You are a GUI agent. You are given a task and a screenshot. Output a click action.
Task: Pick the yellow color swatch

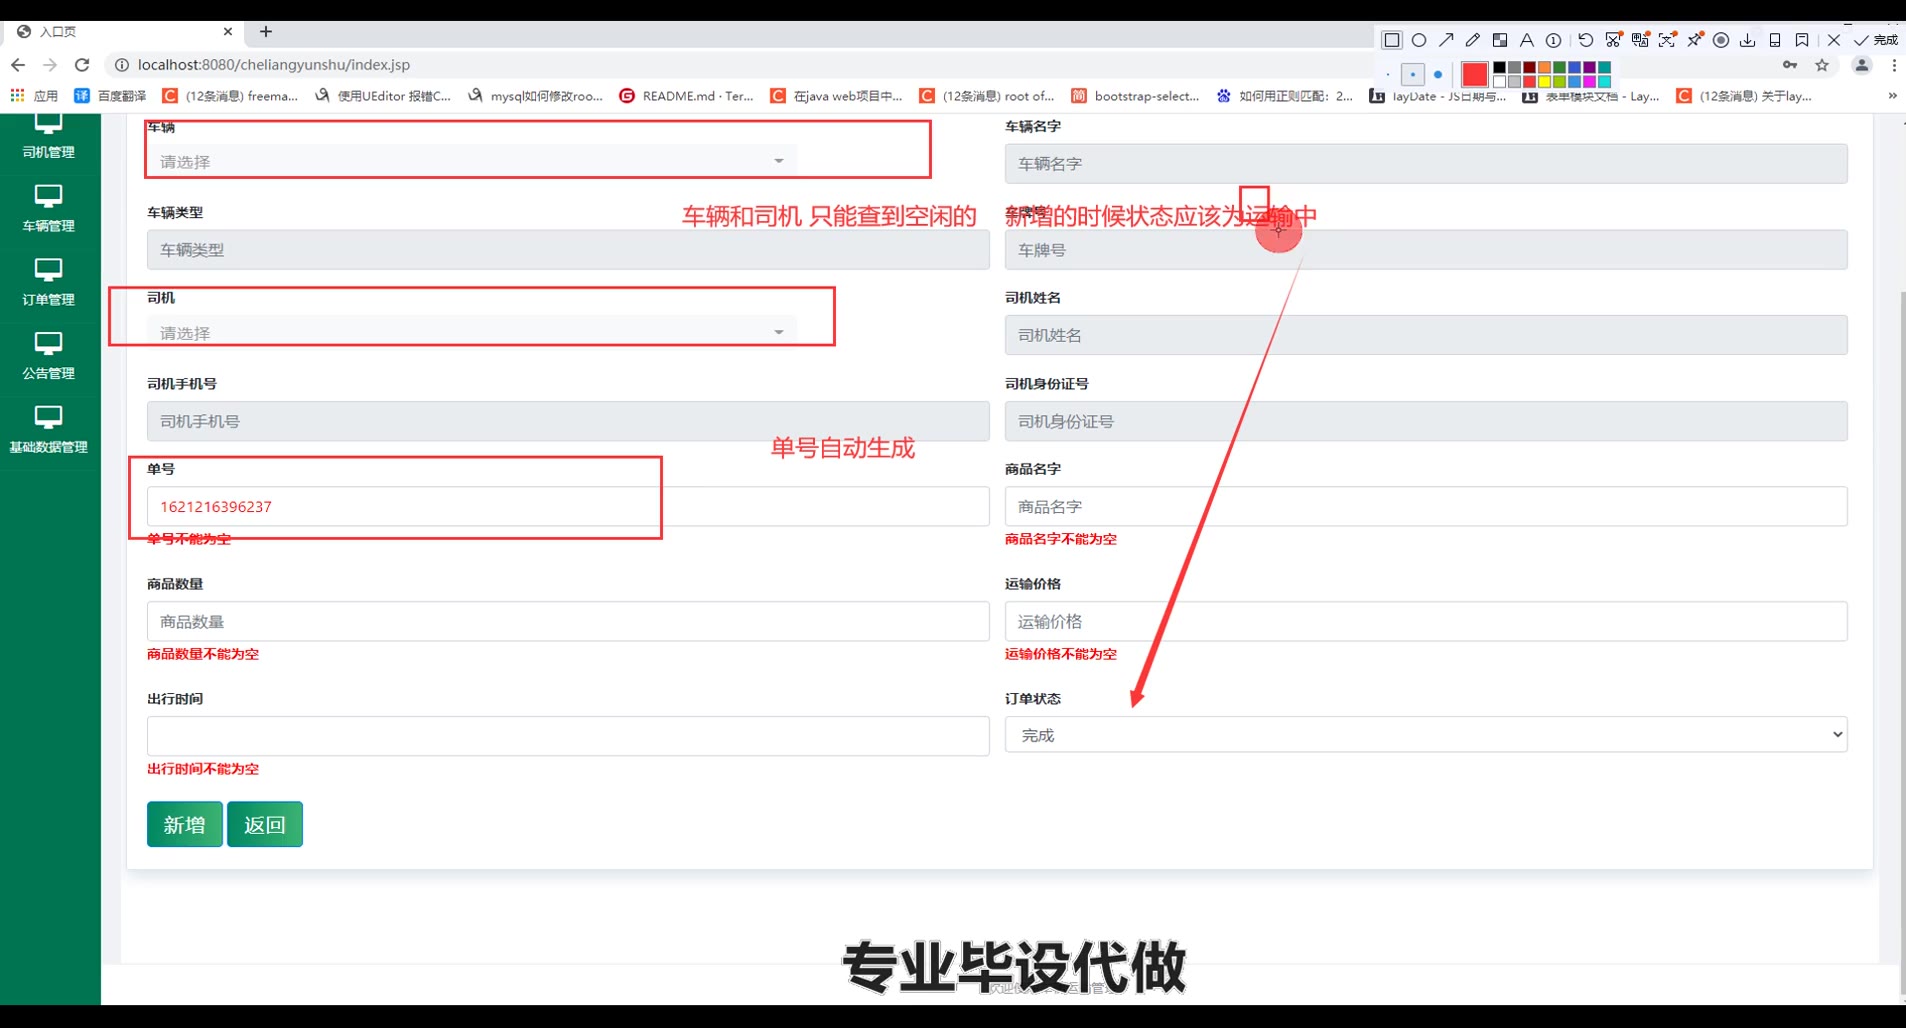point(1544,81)
